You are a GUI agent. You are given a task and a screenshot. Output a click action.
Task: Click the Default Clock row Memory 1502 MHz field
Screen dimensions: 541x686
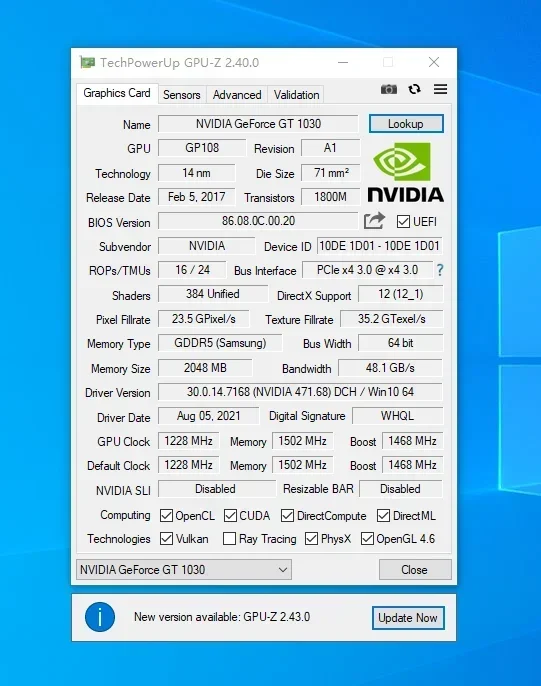tap(302, 465)
